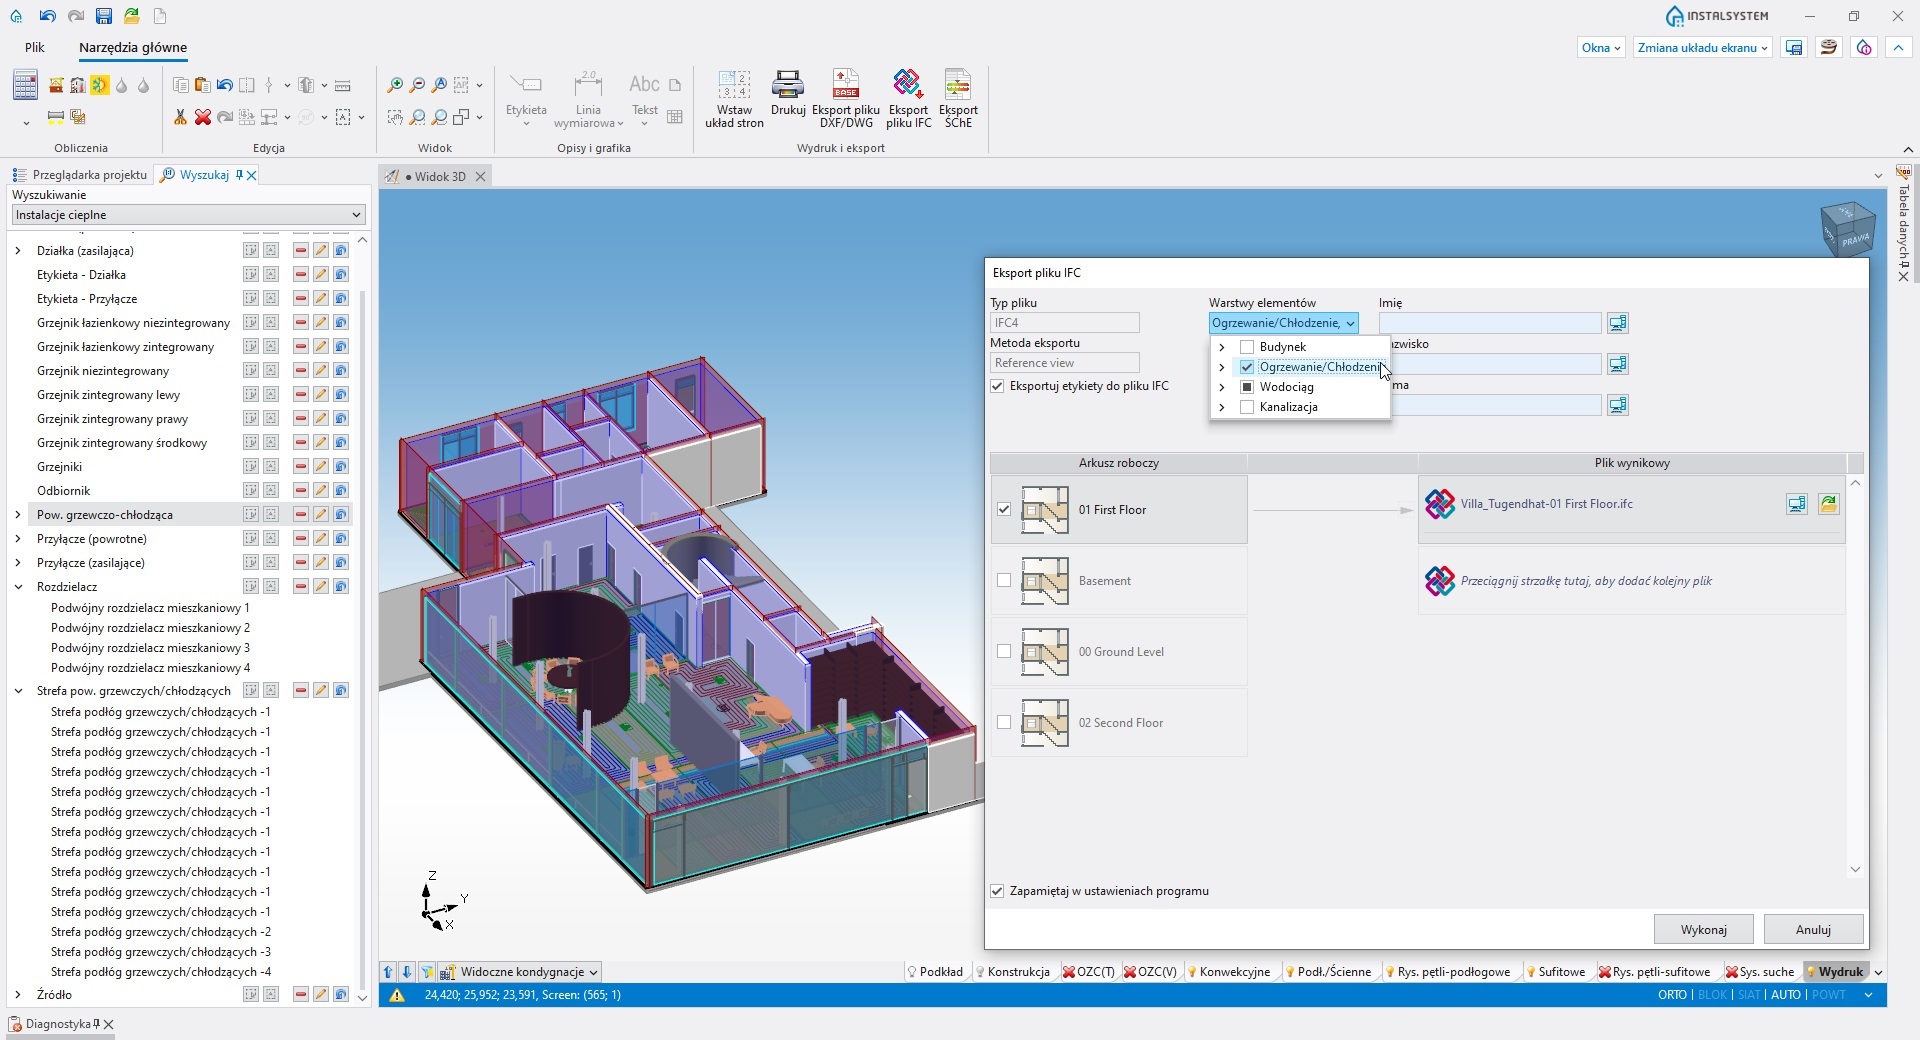Select the Wydruk bottom tab
This screenshot has height=1040, width=1920.
coord(1834,972)
